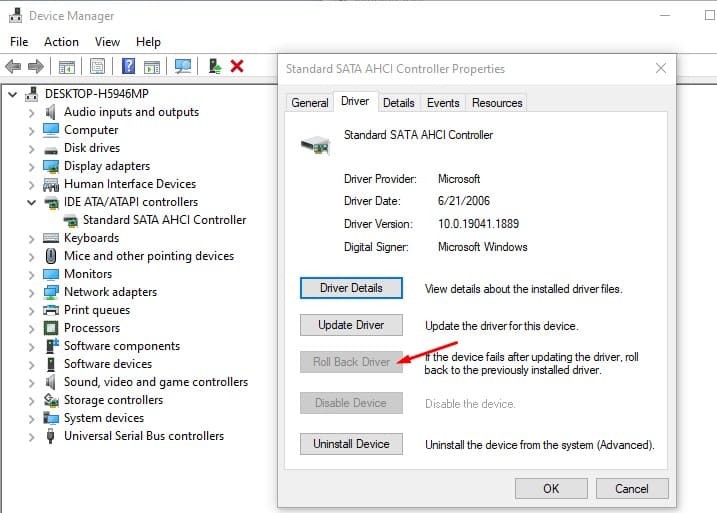This screenshot has height=513, width=717.
Task: Select the Print queues printer icon
Action: coord(51,310)
